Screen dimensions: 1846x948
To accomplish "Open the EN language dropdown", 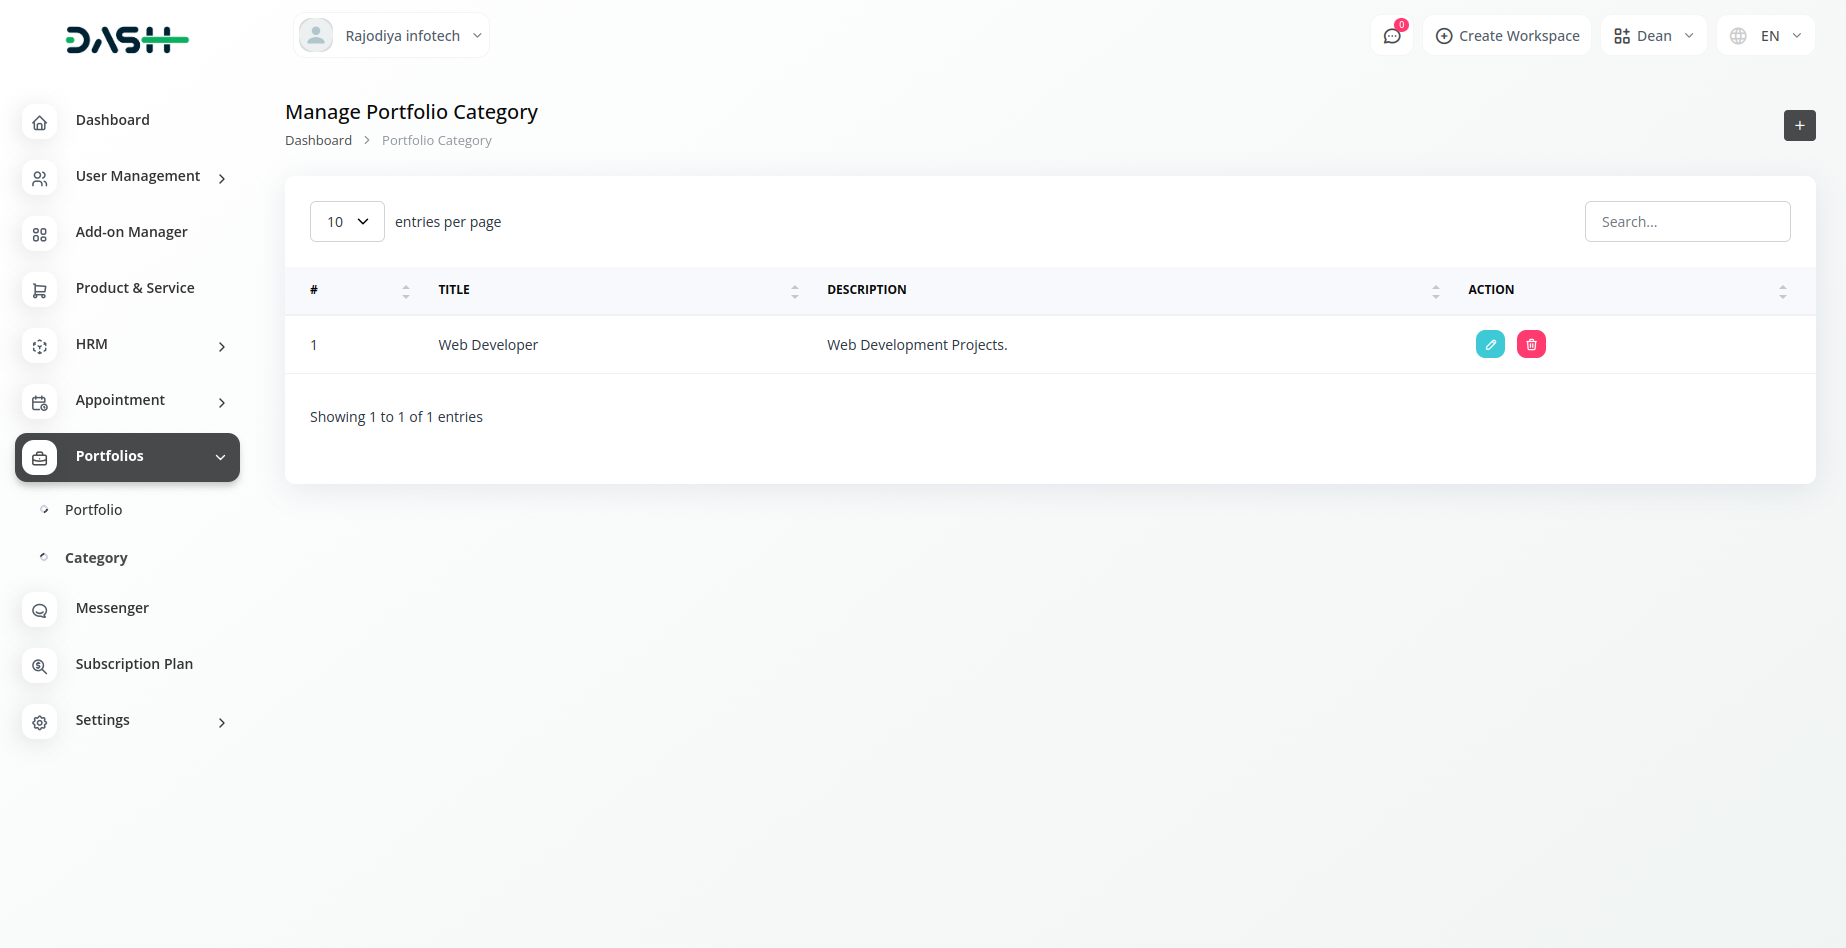I will coord(1766,36).
